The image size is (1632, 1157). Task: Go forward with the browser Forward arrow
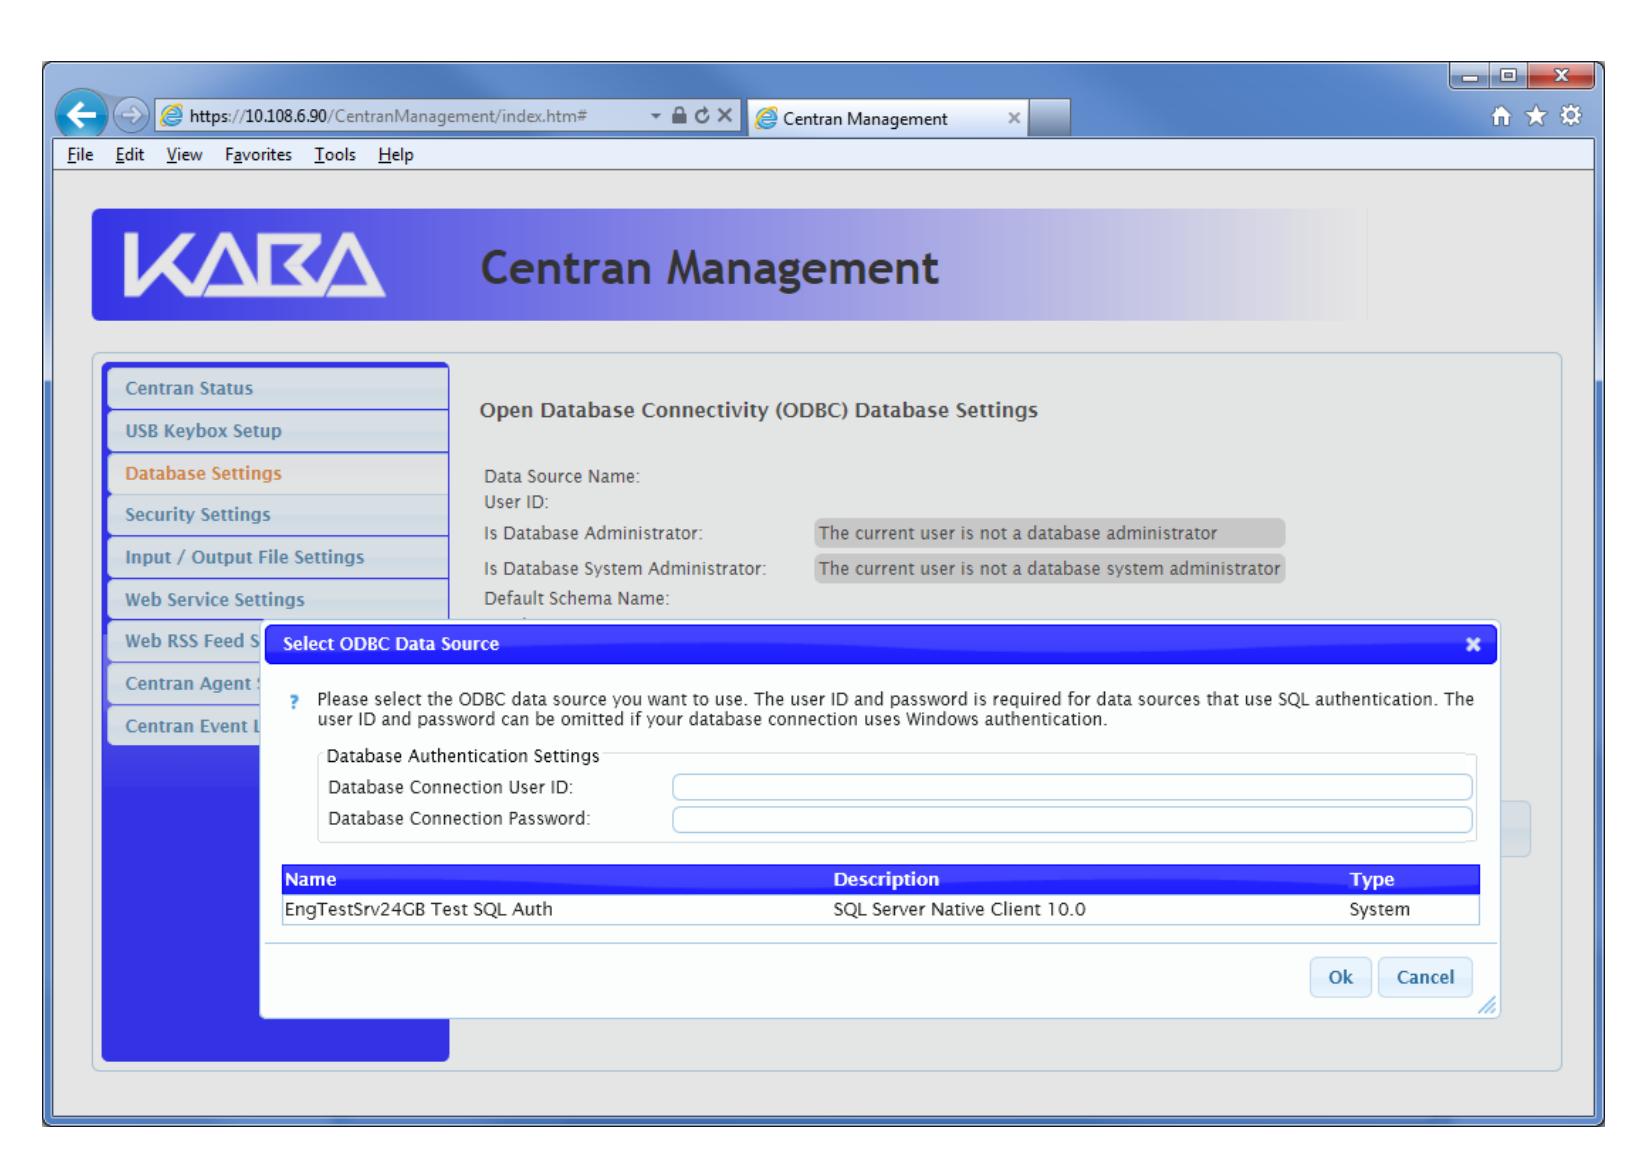[x=132, y=118]
